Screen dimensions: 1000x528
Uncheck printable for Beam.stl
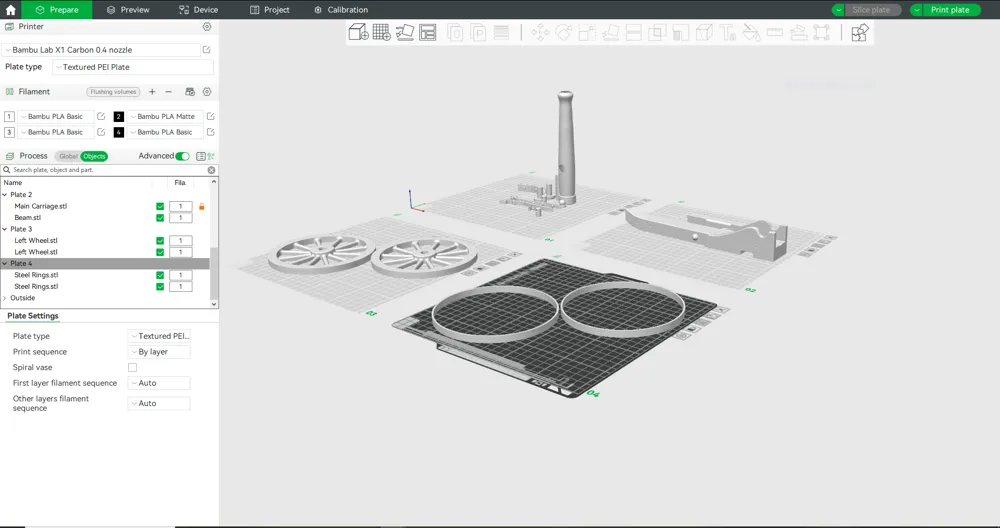pyautogui.click(x=160, y=218)
